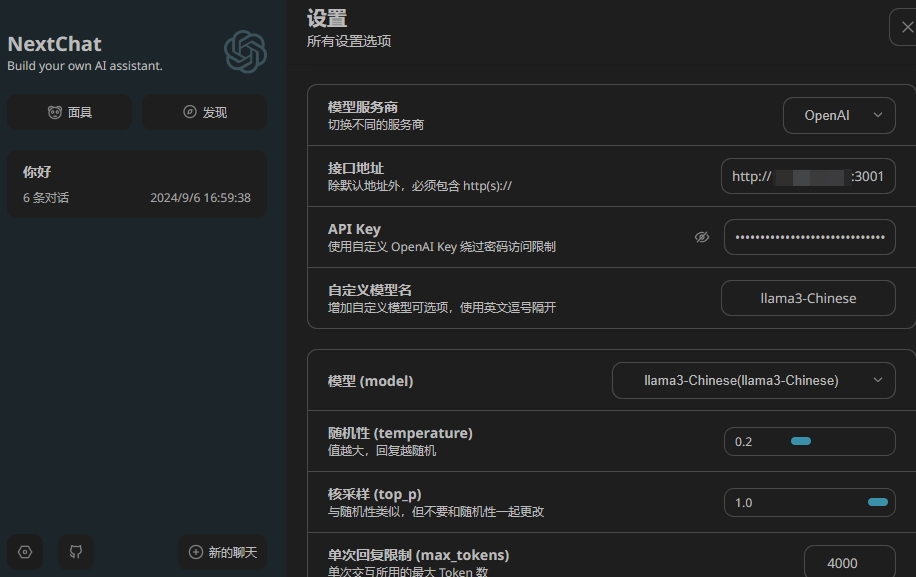Select the 你好 conversation in sidebar

click(x=137, y=184)
